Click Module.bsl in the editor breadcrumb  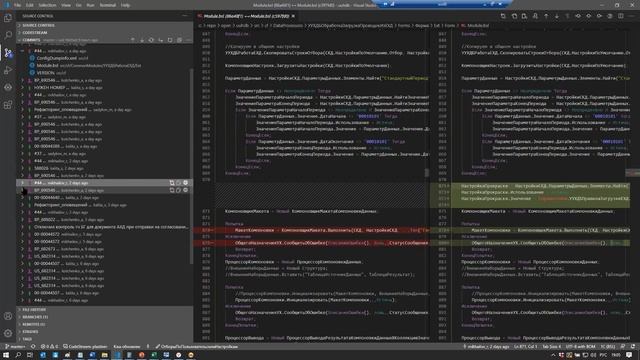tap(478, 25)
